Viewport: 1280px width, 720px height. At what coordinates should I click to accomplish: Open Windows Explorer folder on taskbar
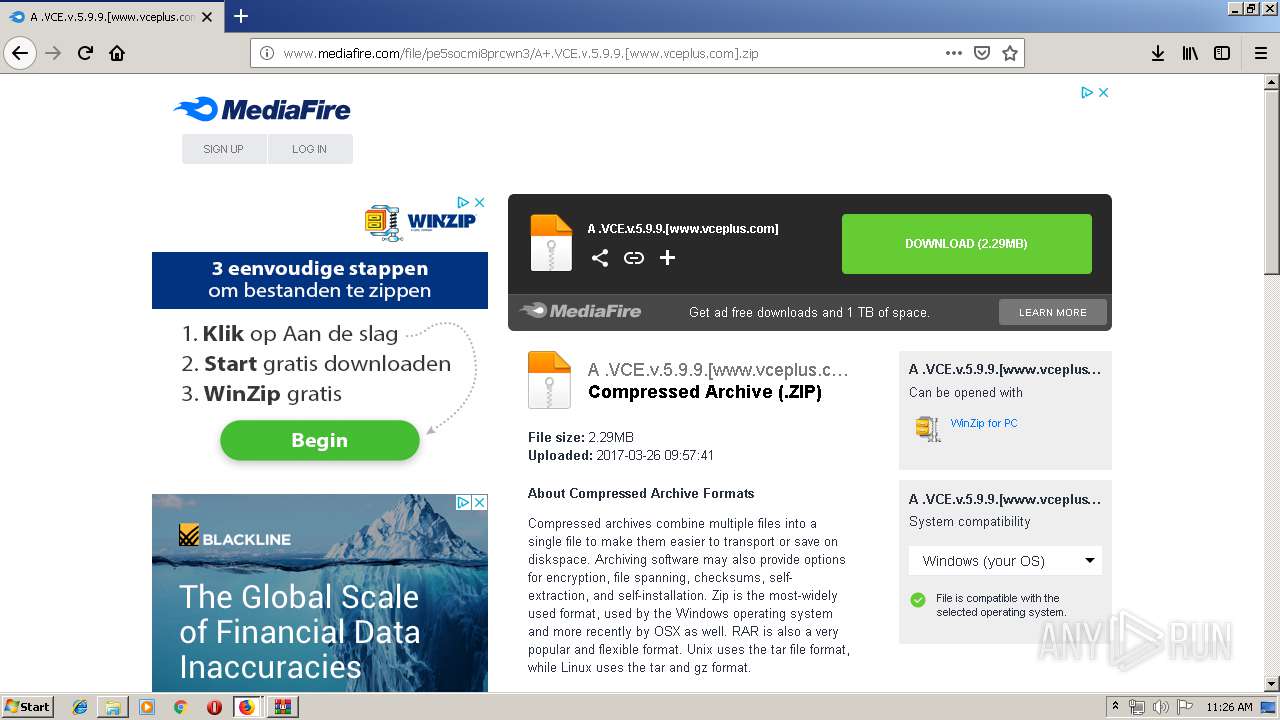tap(113, 707)
